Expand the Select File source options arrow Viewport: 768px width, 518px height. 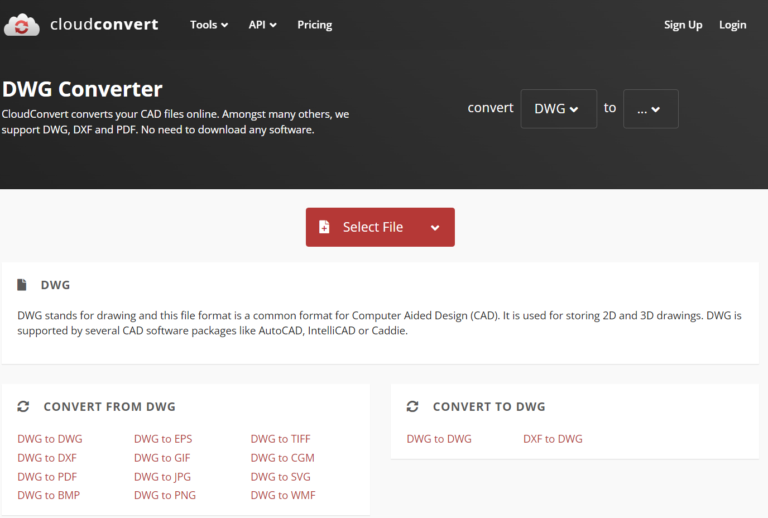click(435, 227)
